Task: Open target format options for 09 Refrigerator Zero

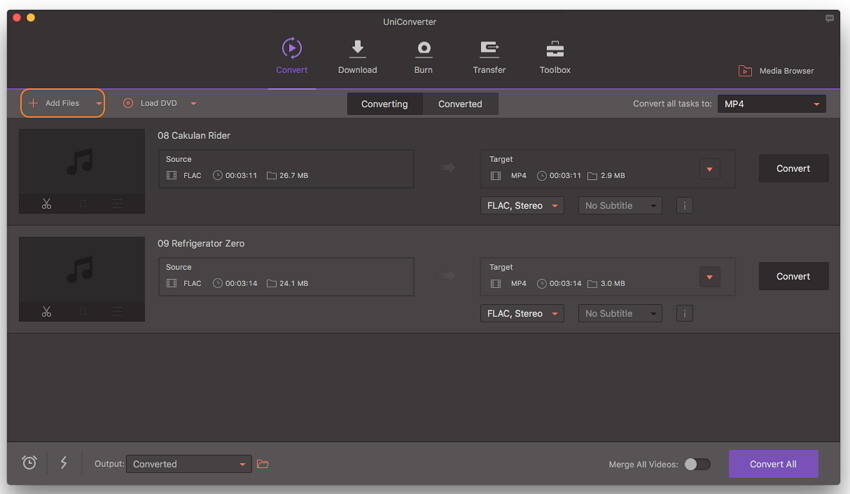Action: click(710, 277)
